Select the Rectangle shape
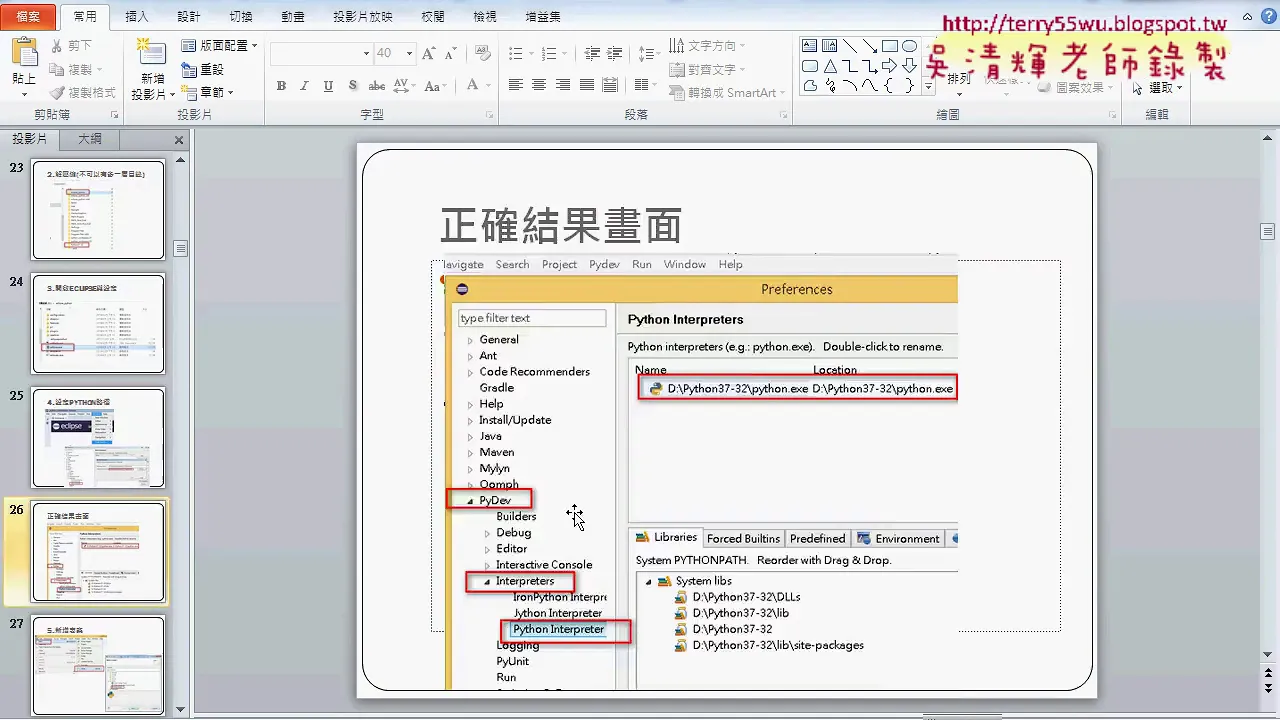Image resolution: width=1280 pixels, height=720 pixels. tap(889, 46)
